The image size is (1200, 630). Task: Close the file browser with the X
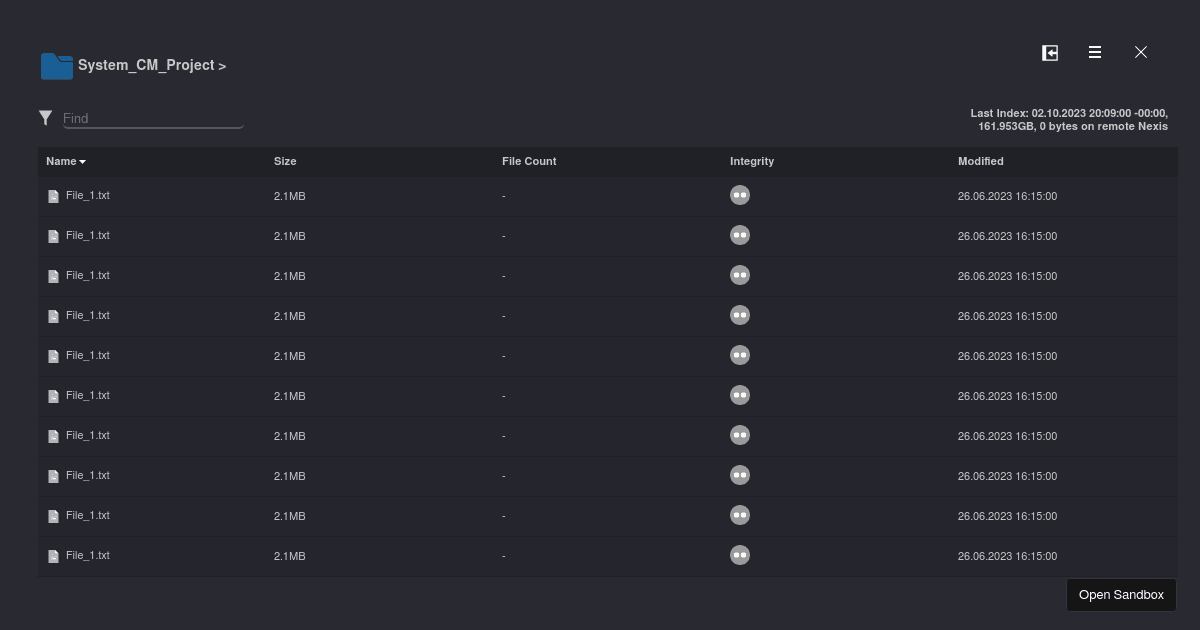(1141, 52)
